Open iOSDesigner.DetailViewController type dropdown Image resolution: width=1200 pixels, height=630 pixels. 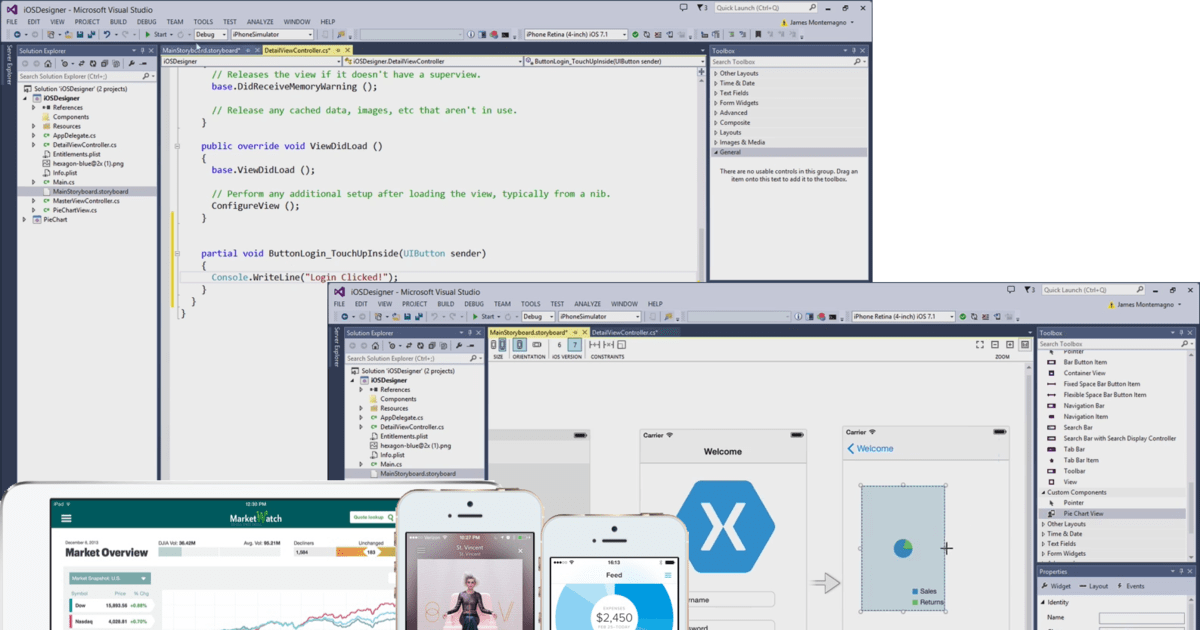tap(431, 62)
